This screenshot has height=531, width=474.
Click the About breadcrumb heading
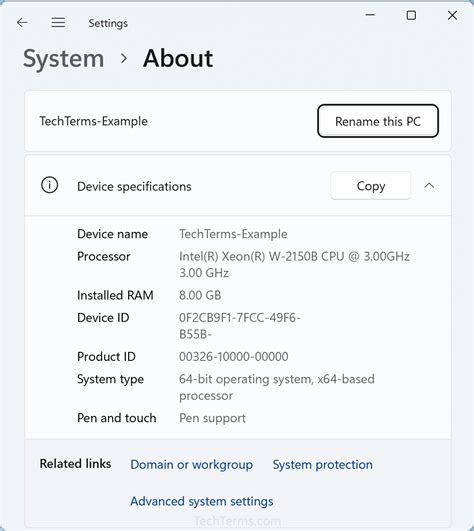coord(178,58)
